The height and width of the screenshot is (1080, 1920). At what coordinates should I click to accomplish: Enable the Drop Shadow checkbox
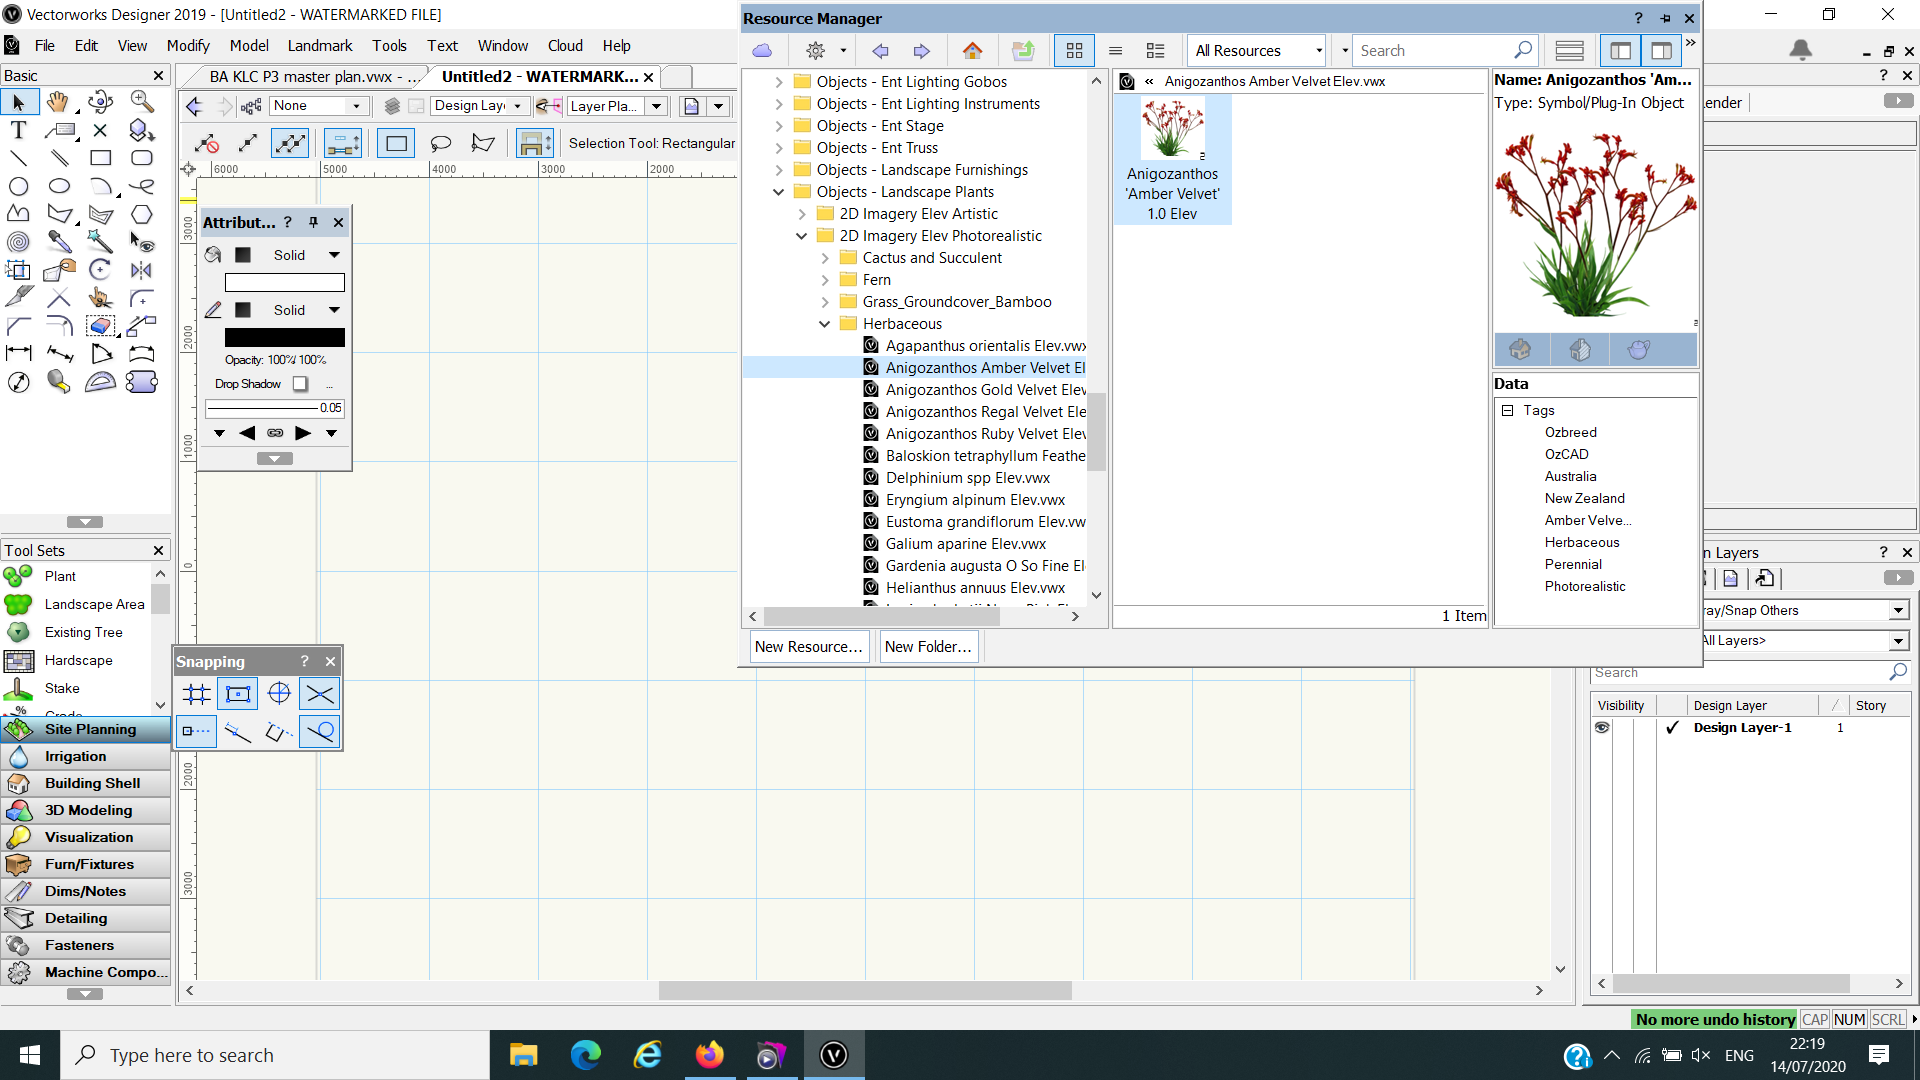click(x=300, y=384)
